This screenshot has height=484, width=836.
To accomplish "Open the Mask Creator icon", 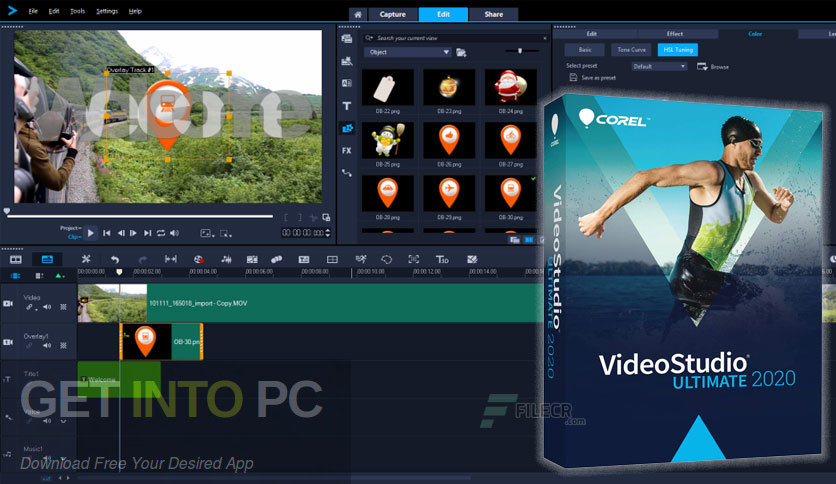I will pos(387,260).
